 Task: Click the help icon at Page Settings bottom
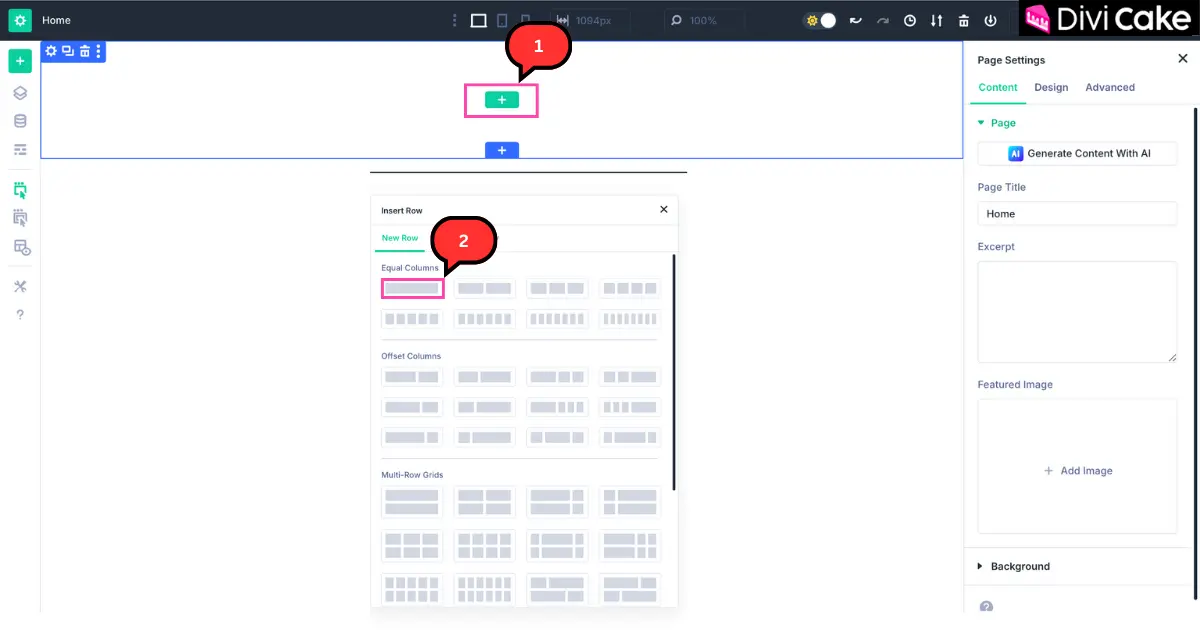[986, 606]
